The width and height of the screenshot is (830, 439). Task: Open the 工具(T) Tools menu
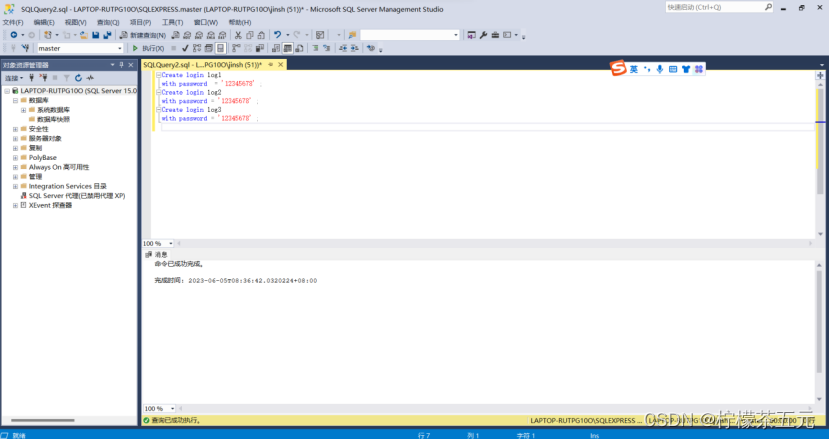click(172, 22)
